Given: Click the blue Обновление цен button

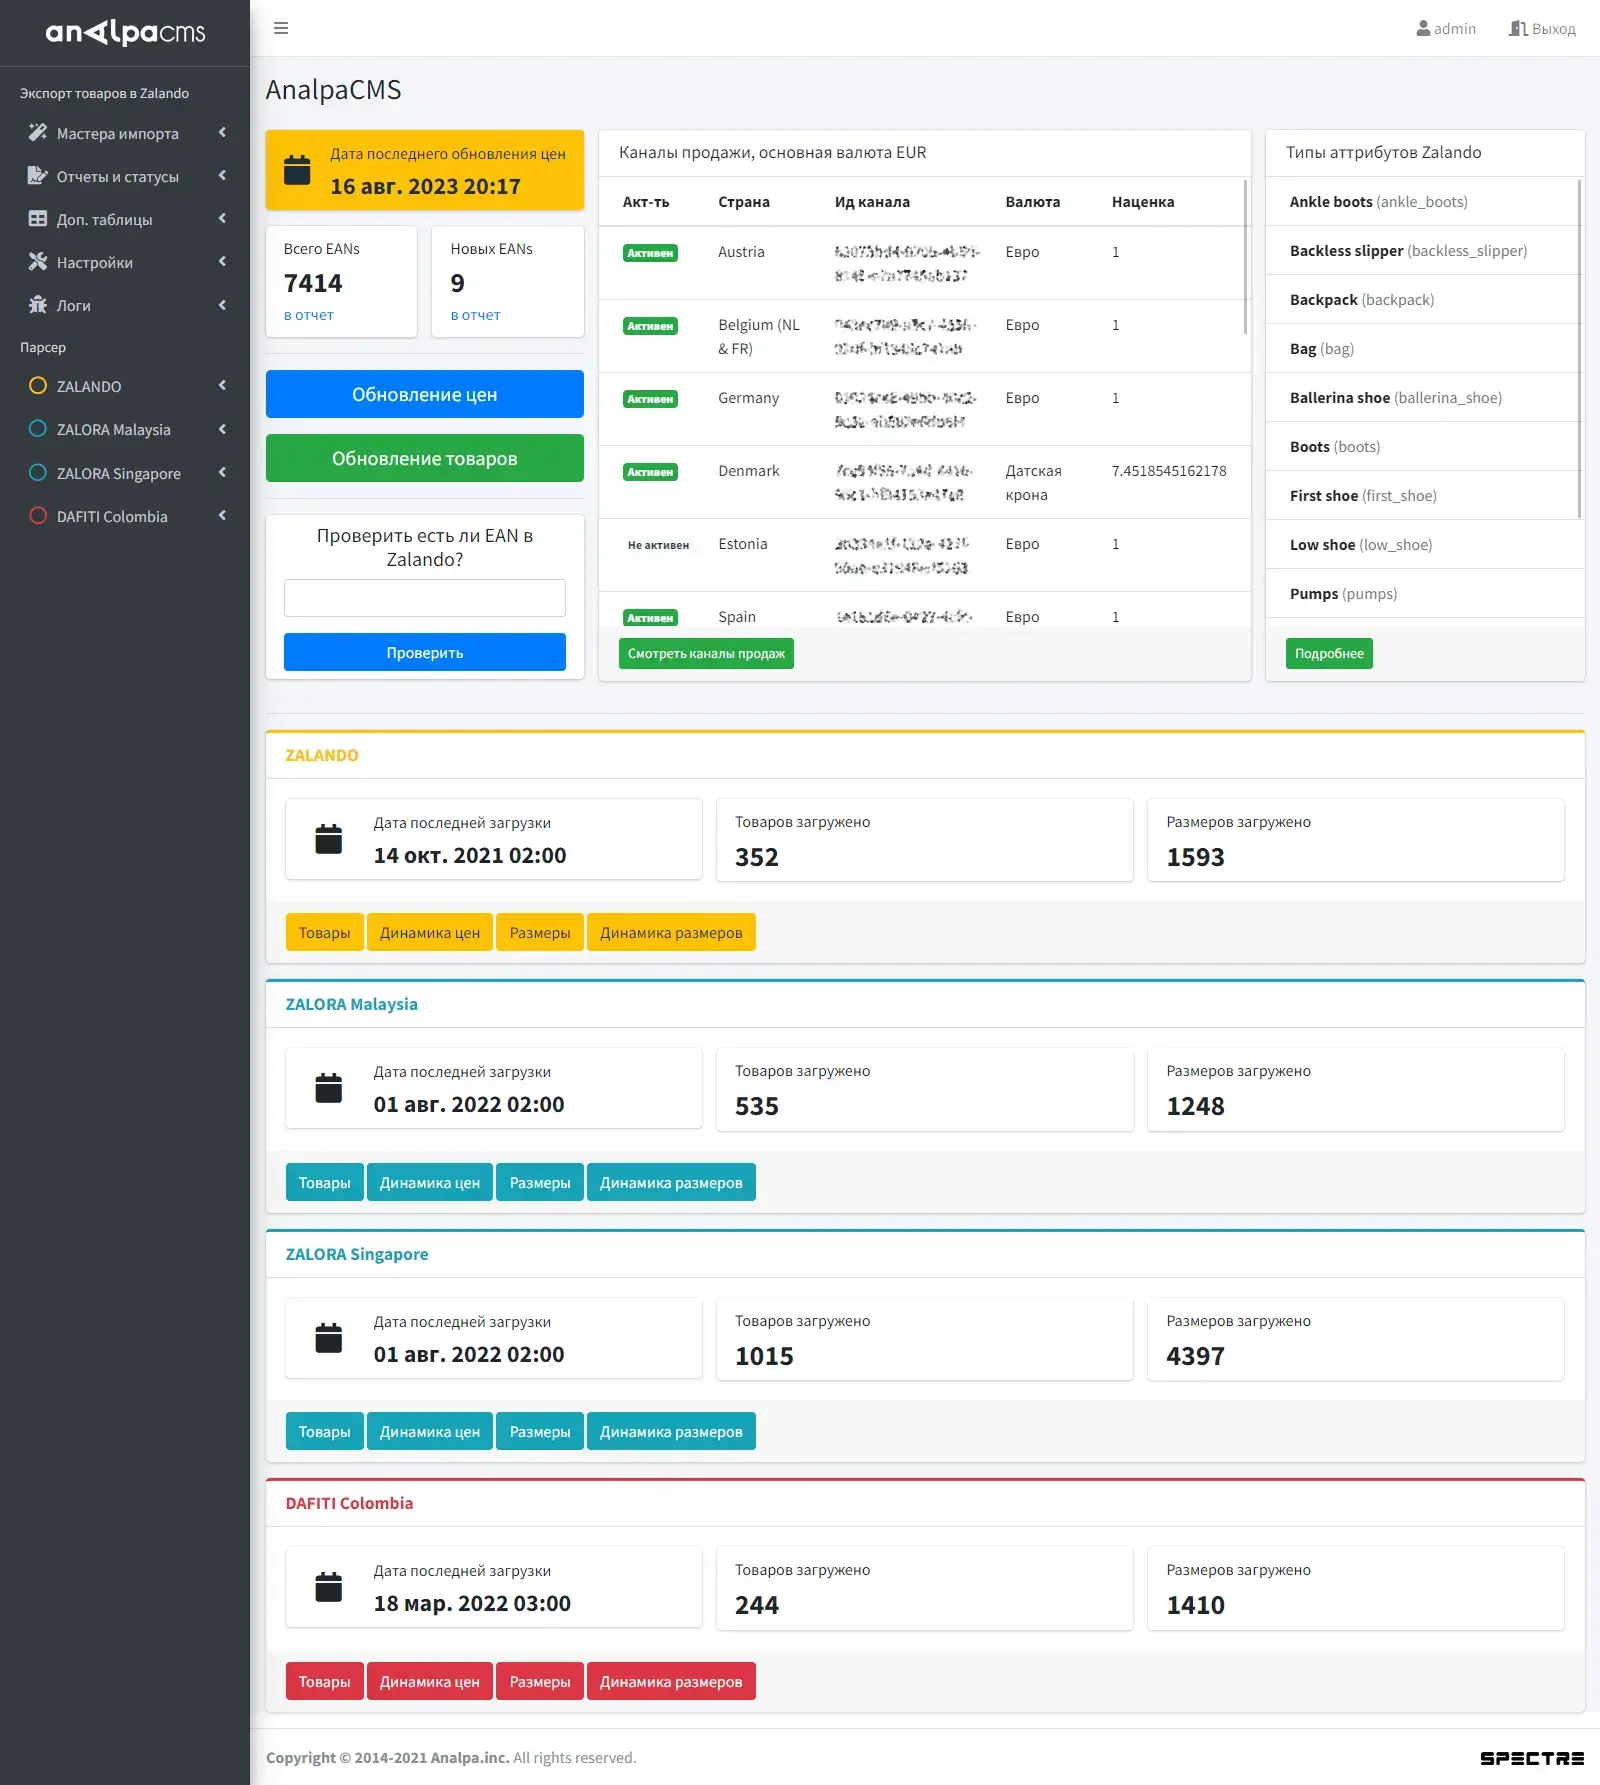Looking at the screenshot, I should pos(425,394).
